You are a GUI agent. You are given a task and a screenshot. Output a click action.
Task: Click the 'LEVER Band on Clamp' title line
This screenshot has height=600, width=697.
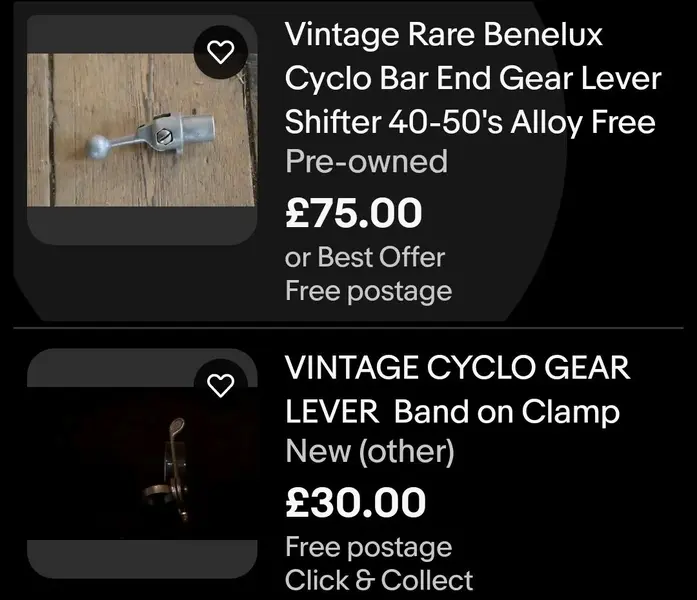(452, 412)
